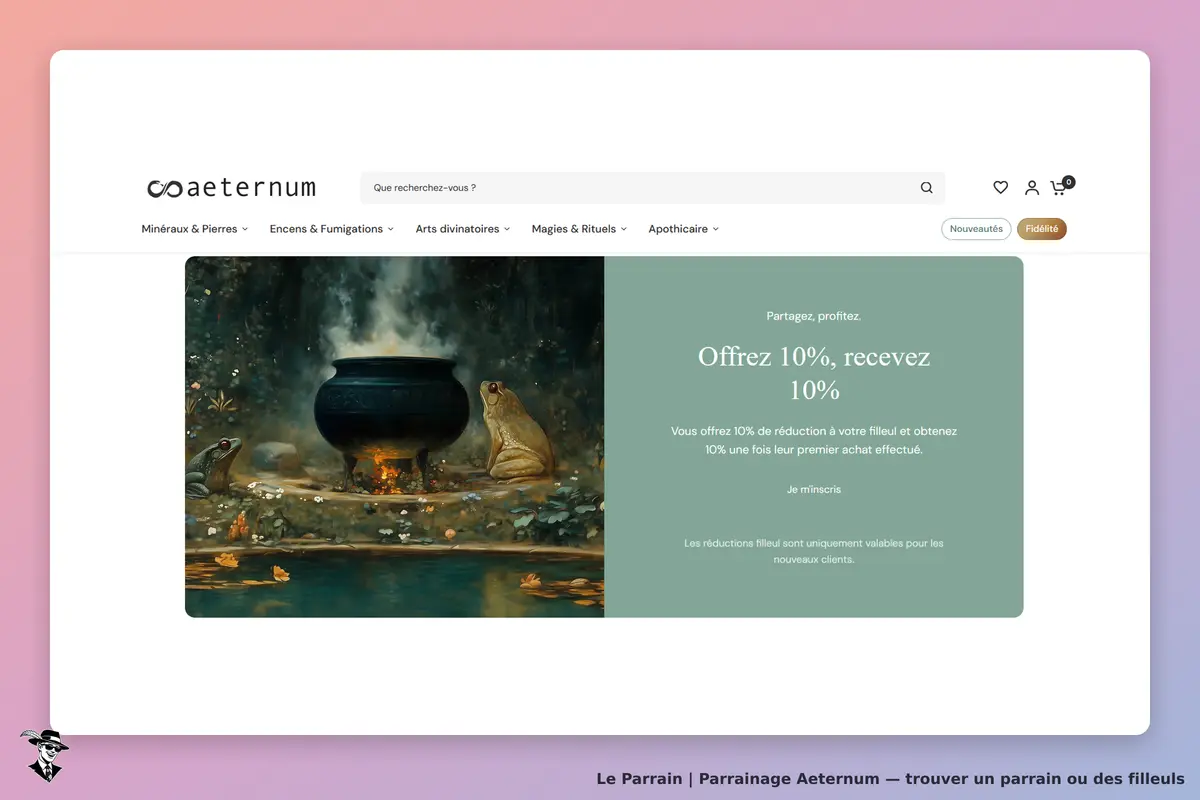Open the Minéraux & Pierres menu
The width and height of the screenshot is (1200, 800).
195,229
